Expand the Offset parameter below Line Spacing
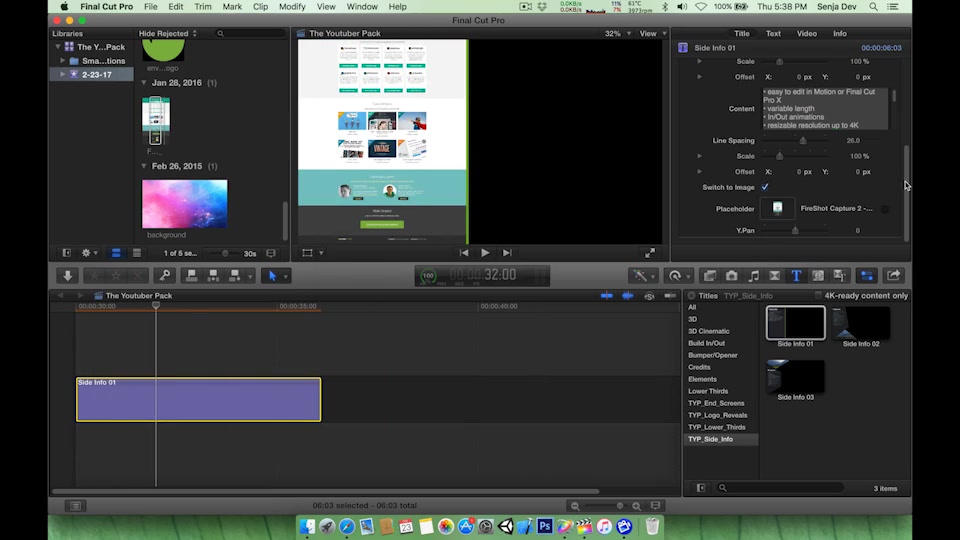 (x=699, y=172)
